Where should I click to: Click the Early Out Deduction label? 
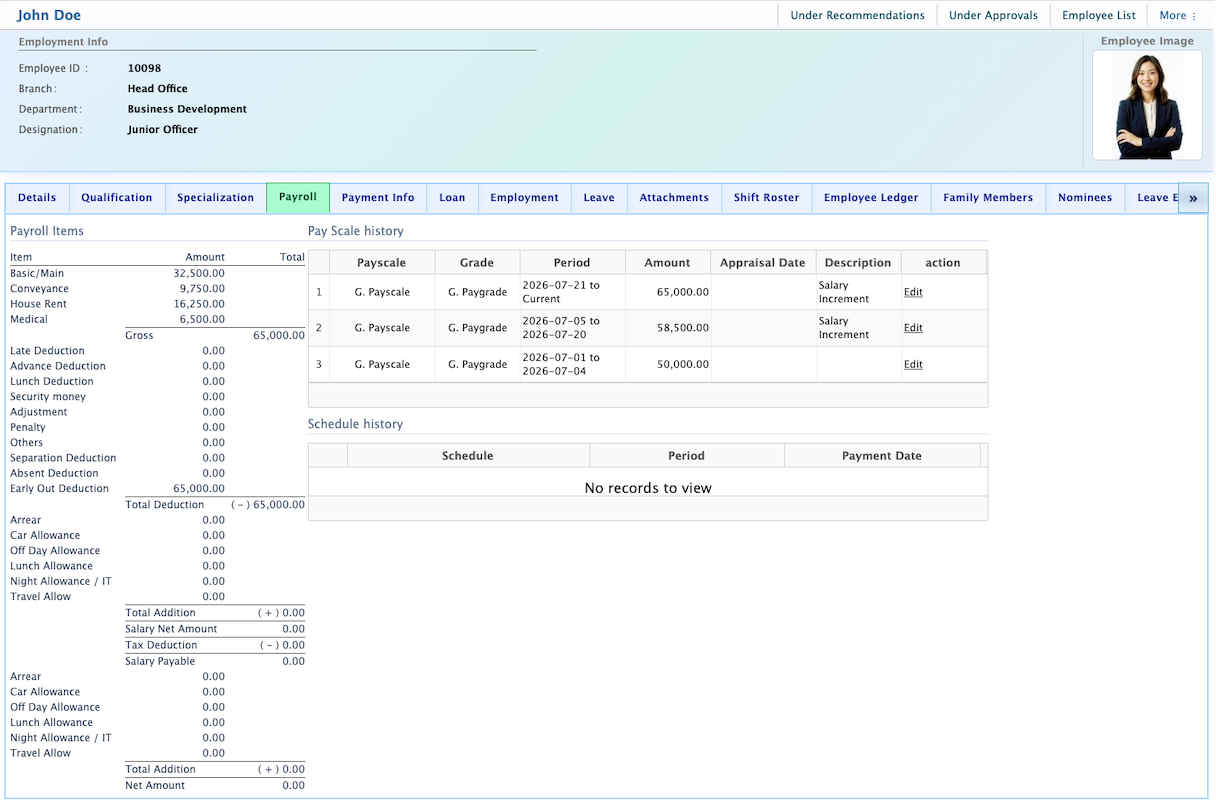[60, 489]
